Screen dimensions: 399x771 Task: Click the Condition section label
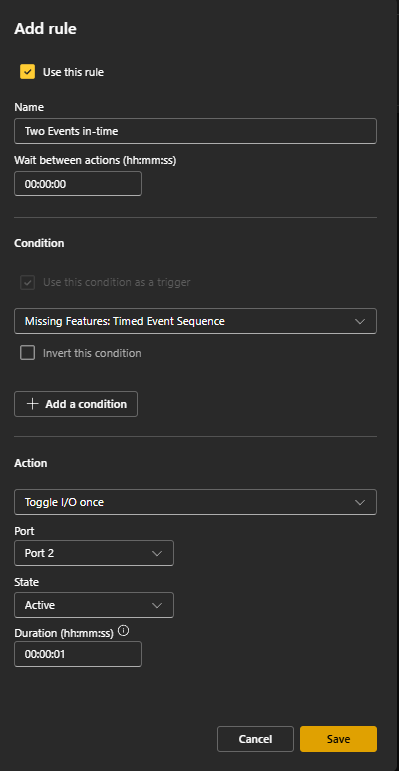pos(39,243)
